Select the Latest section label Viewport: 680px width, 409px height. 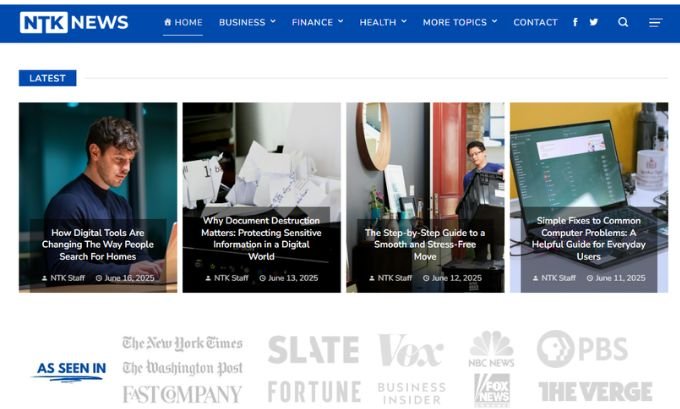[48, 78]
